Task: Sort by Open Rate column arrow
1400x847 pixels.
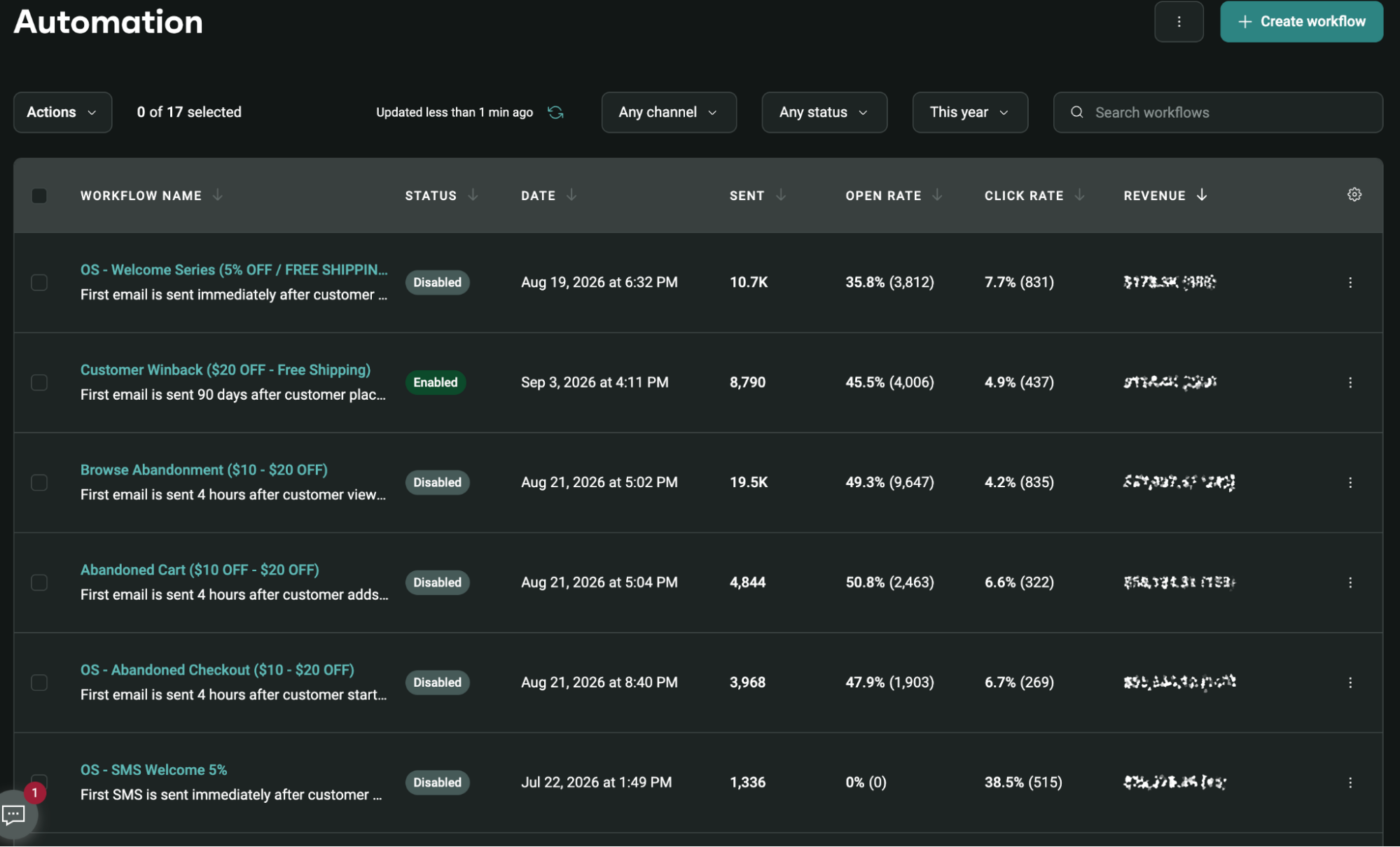Action: click(x=937, y=195)
